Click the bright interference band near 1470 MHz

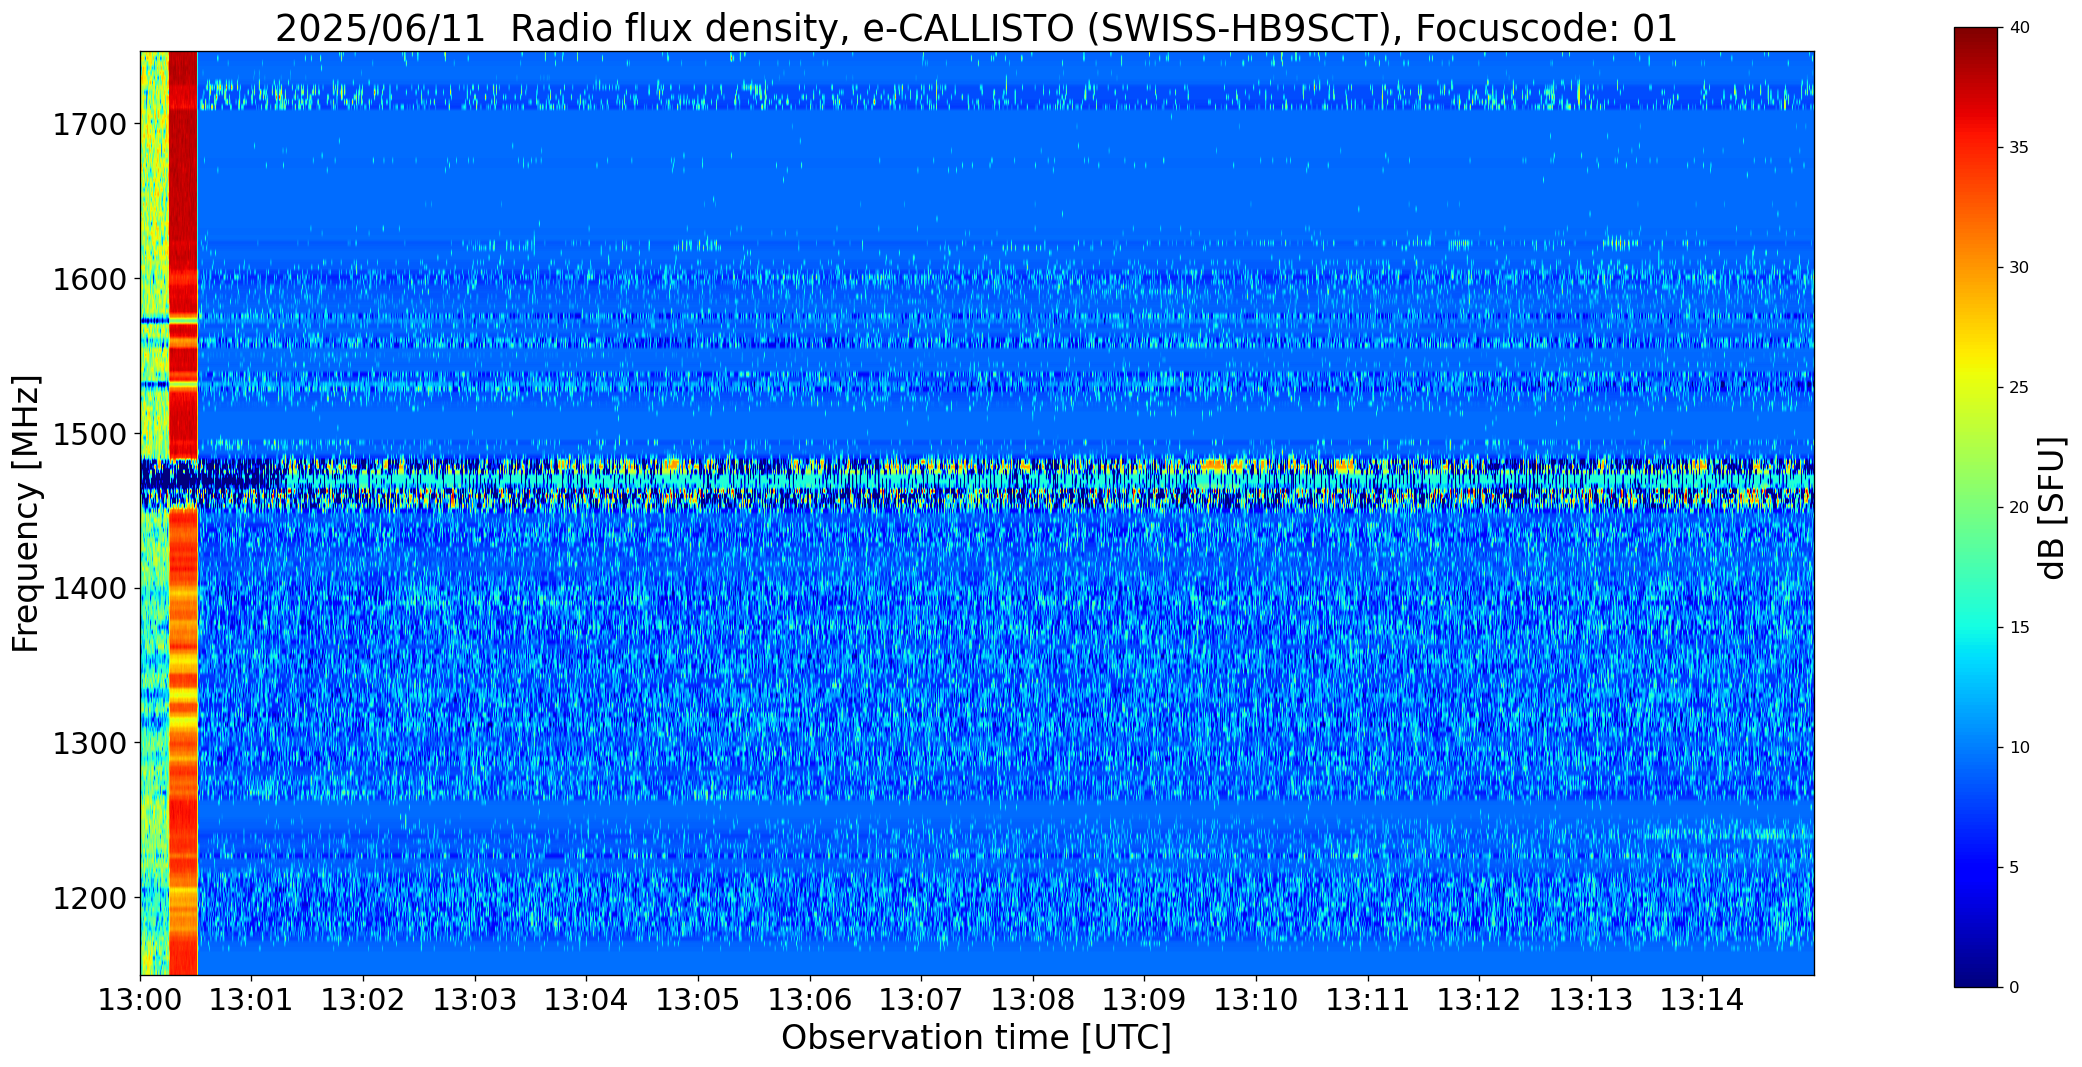pyautogui.click(x=976, y=482)
